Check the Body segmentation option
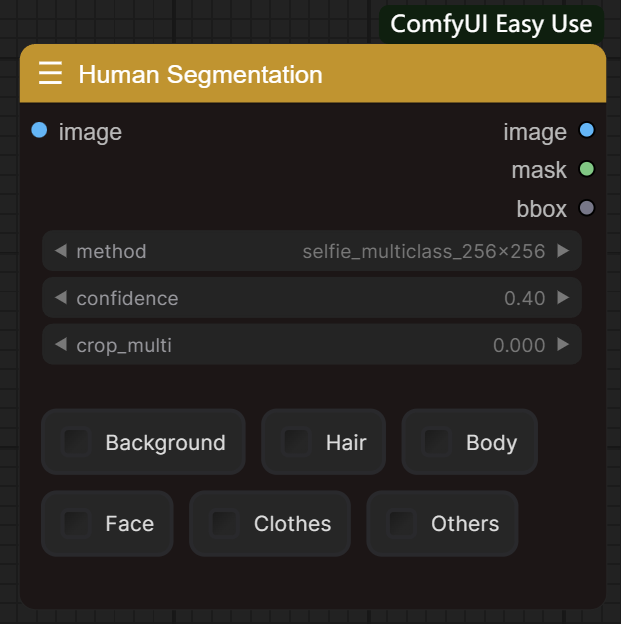Viewport: 621px width, 624px height. (x=437, y=442)
